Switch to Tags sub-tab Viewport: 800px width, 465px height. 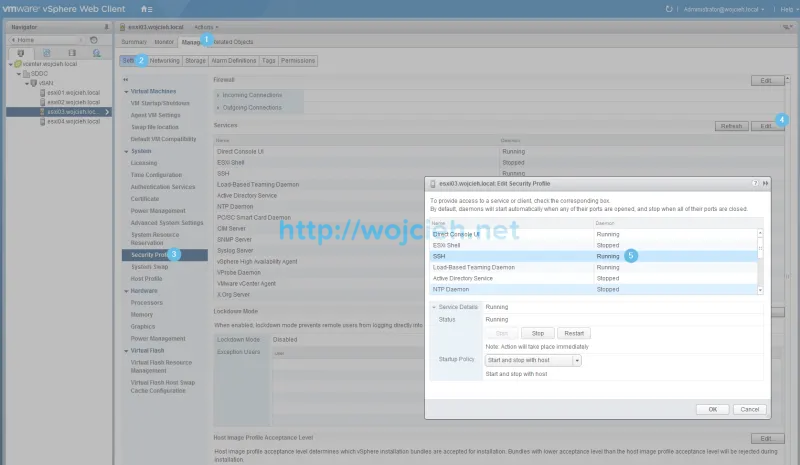[x=268, y=61]
